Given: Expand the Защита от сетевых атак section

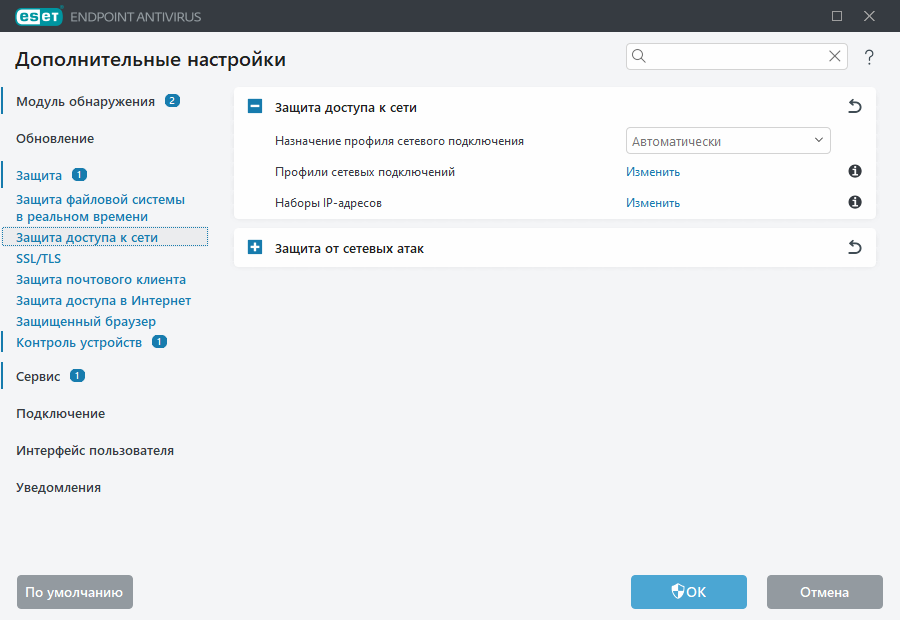Looking at the screenshot, I should point(254,247).
